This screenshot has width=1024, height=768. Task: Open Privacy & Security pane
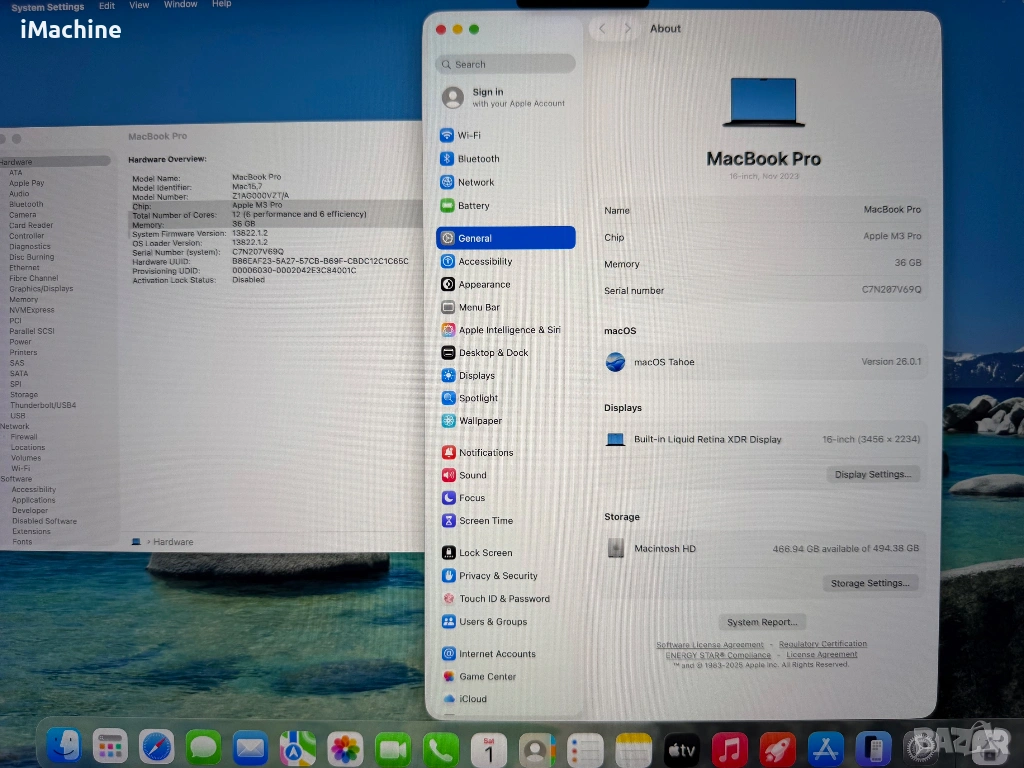tap(497, 576)
